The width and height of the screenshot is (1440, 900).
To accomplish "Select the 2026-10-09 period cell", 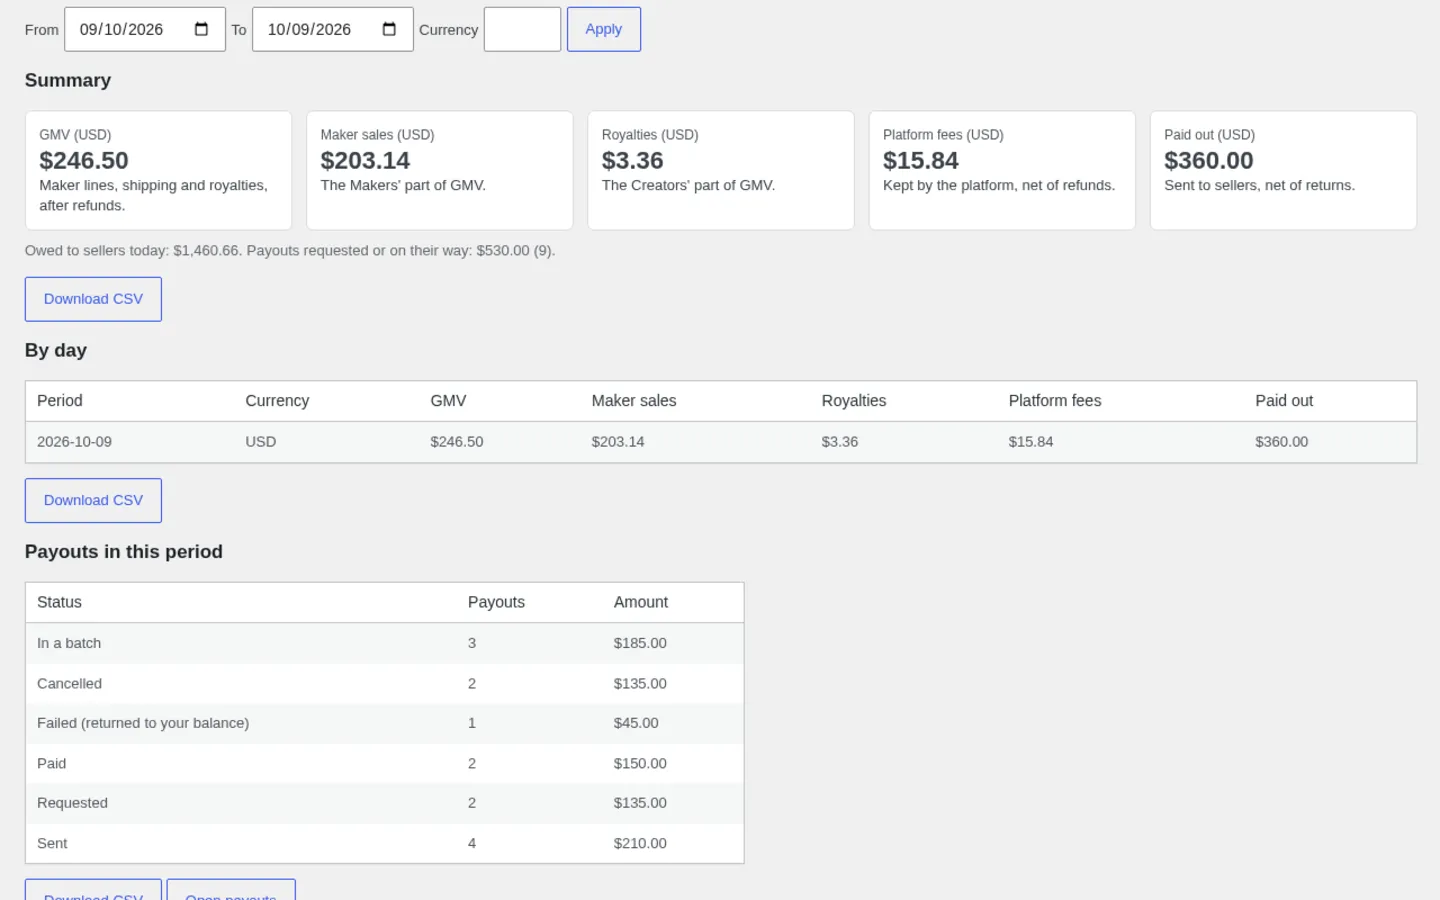I will [x=74, y=442].
